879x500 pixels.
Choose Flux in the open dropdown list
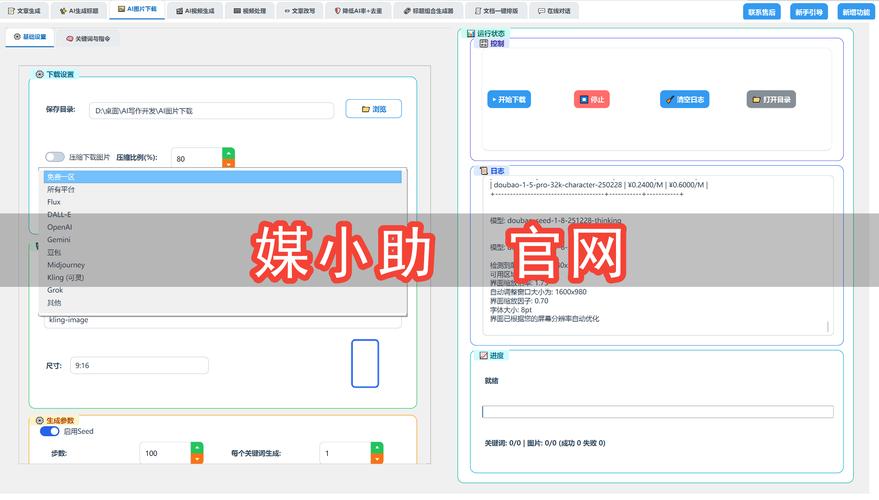pos(54,202)
